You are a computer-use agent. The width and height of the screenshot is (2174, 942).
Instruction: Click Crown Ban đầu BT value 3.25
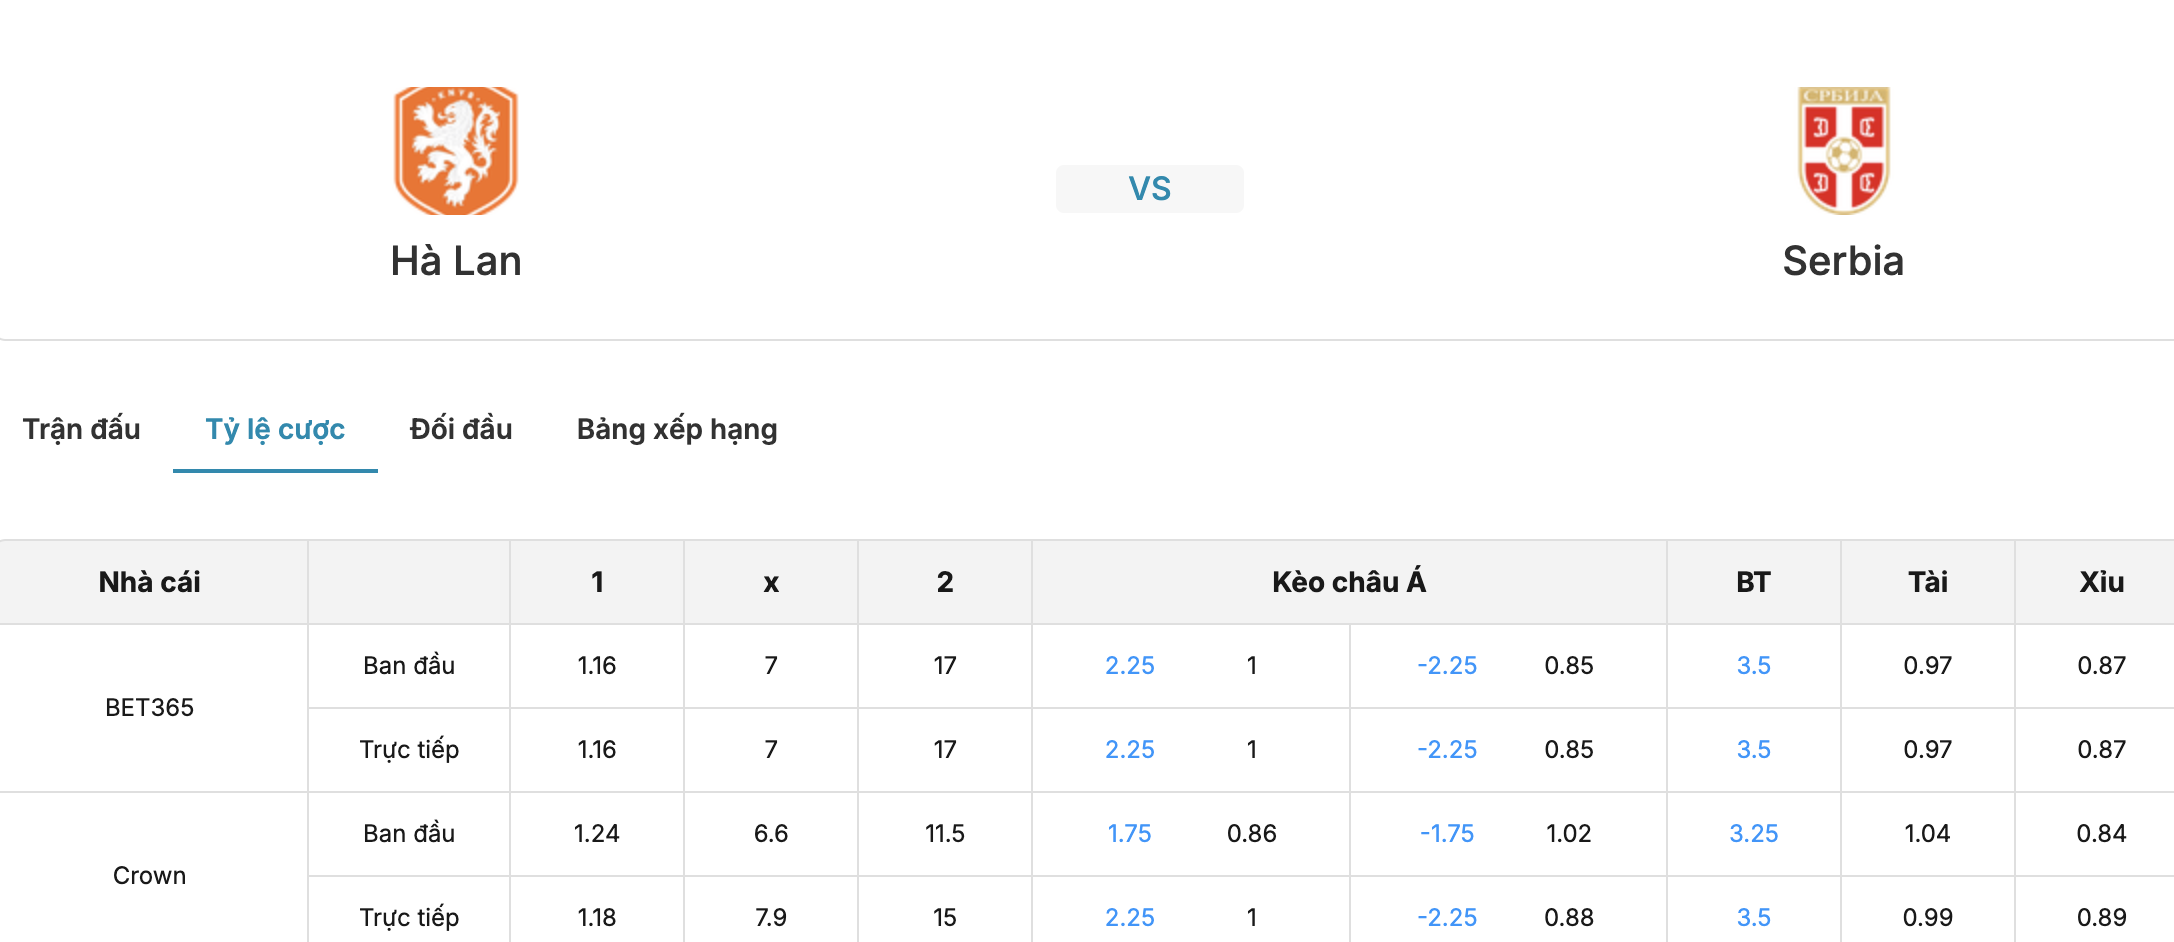(1754, 834)
